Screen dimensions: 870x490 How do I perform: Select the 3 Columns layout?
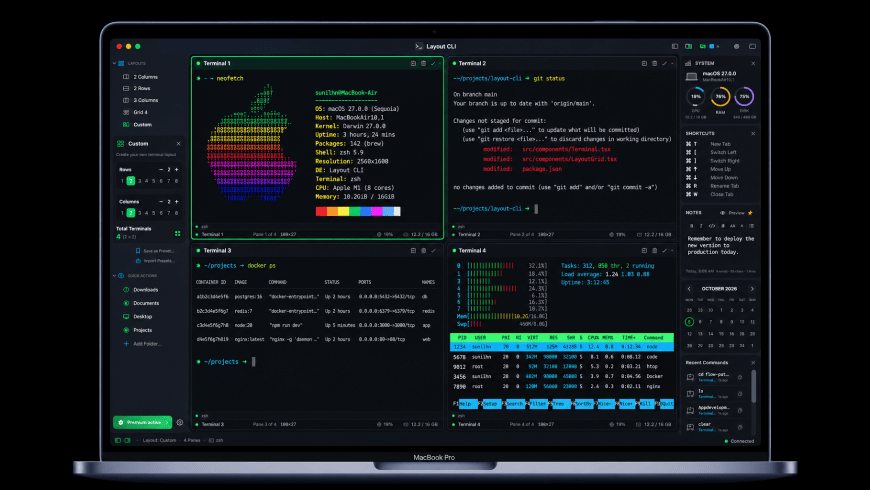click(141, 100)
